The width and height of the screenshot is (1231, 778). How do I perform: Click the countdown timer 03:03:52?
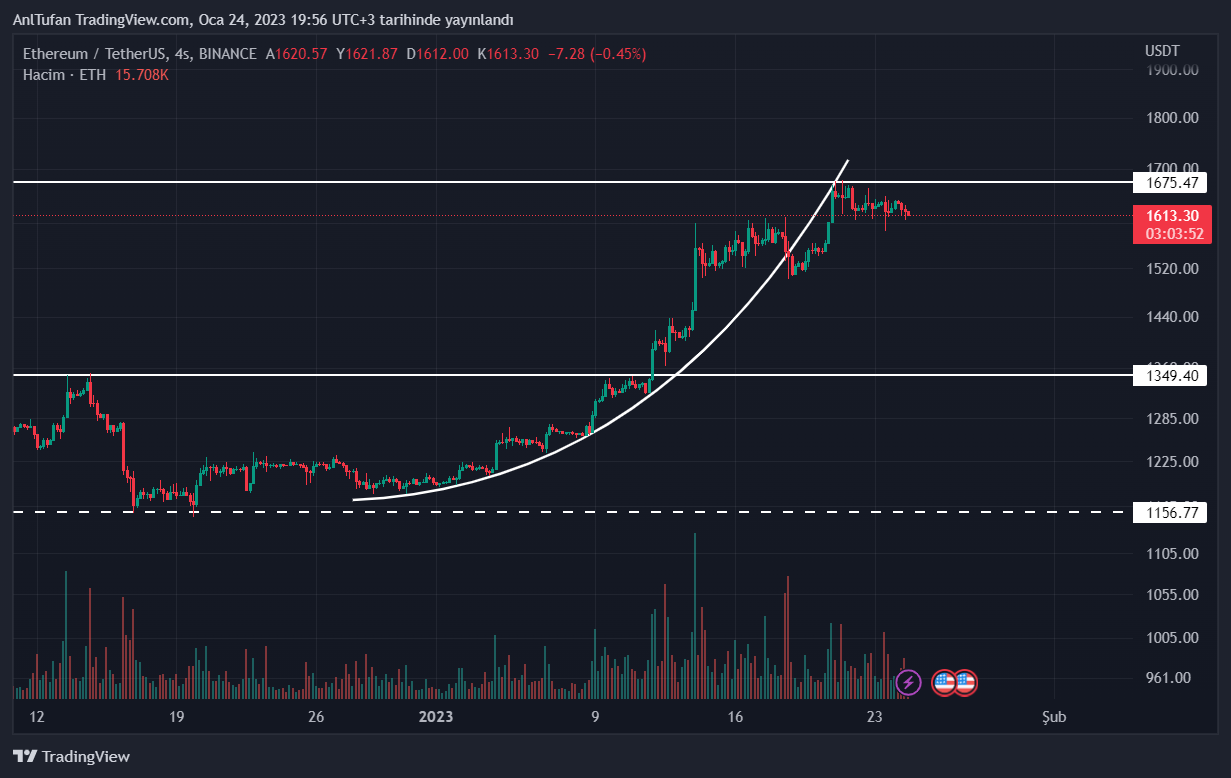[x=1172, y=234]
